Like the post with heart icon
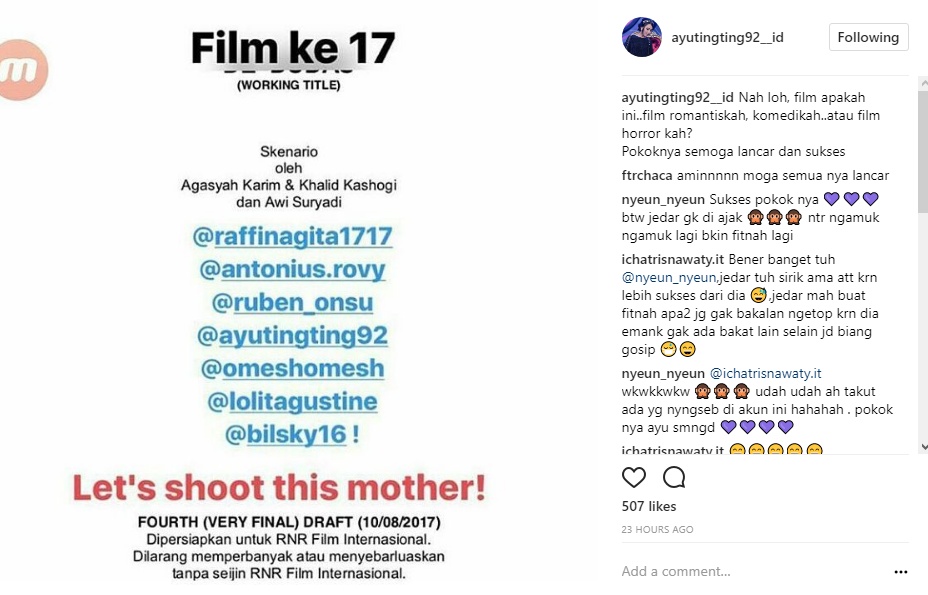 tap(634, 477)
